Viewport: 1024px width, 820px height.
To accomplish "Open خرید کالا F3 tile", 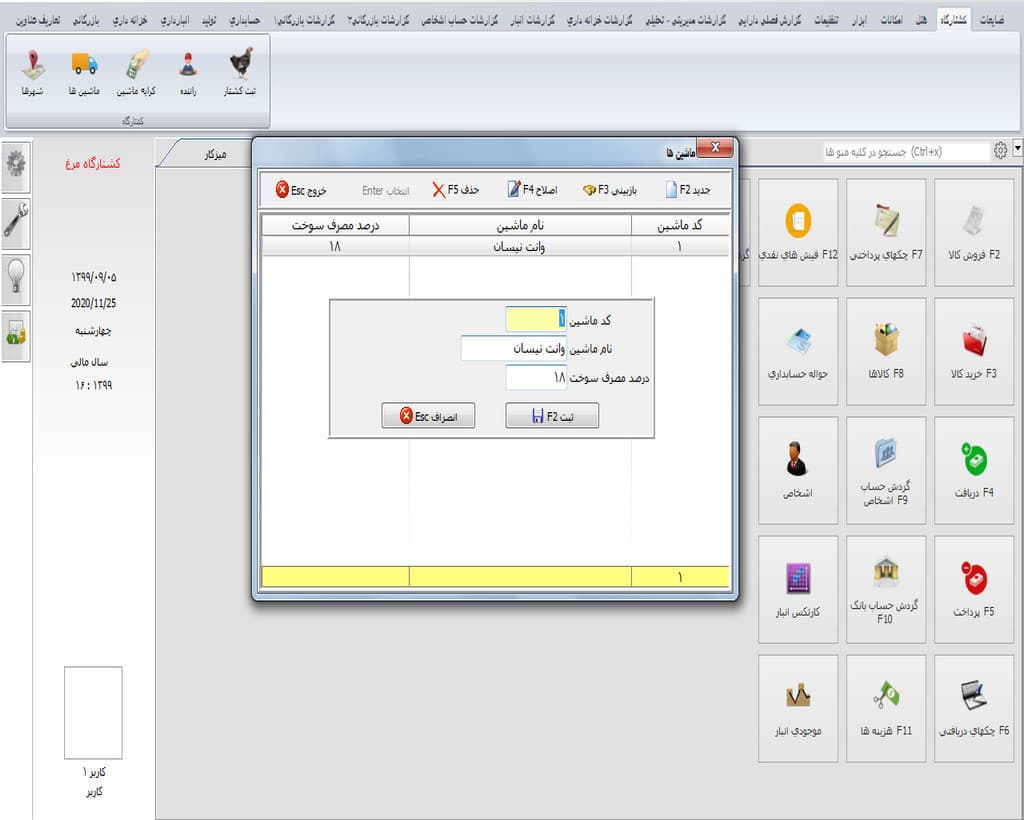I will pos(974,351).
